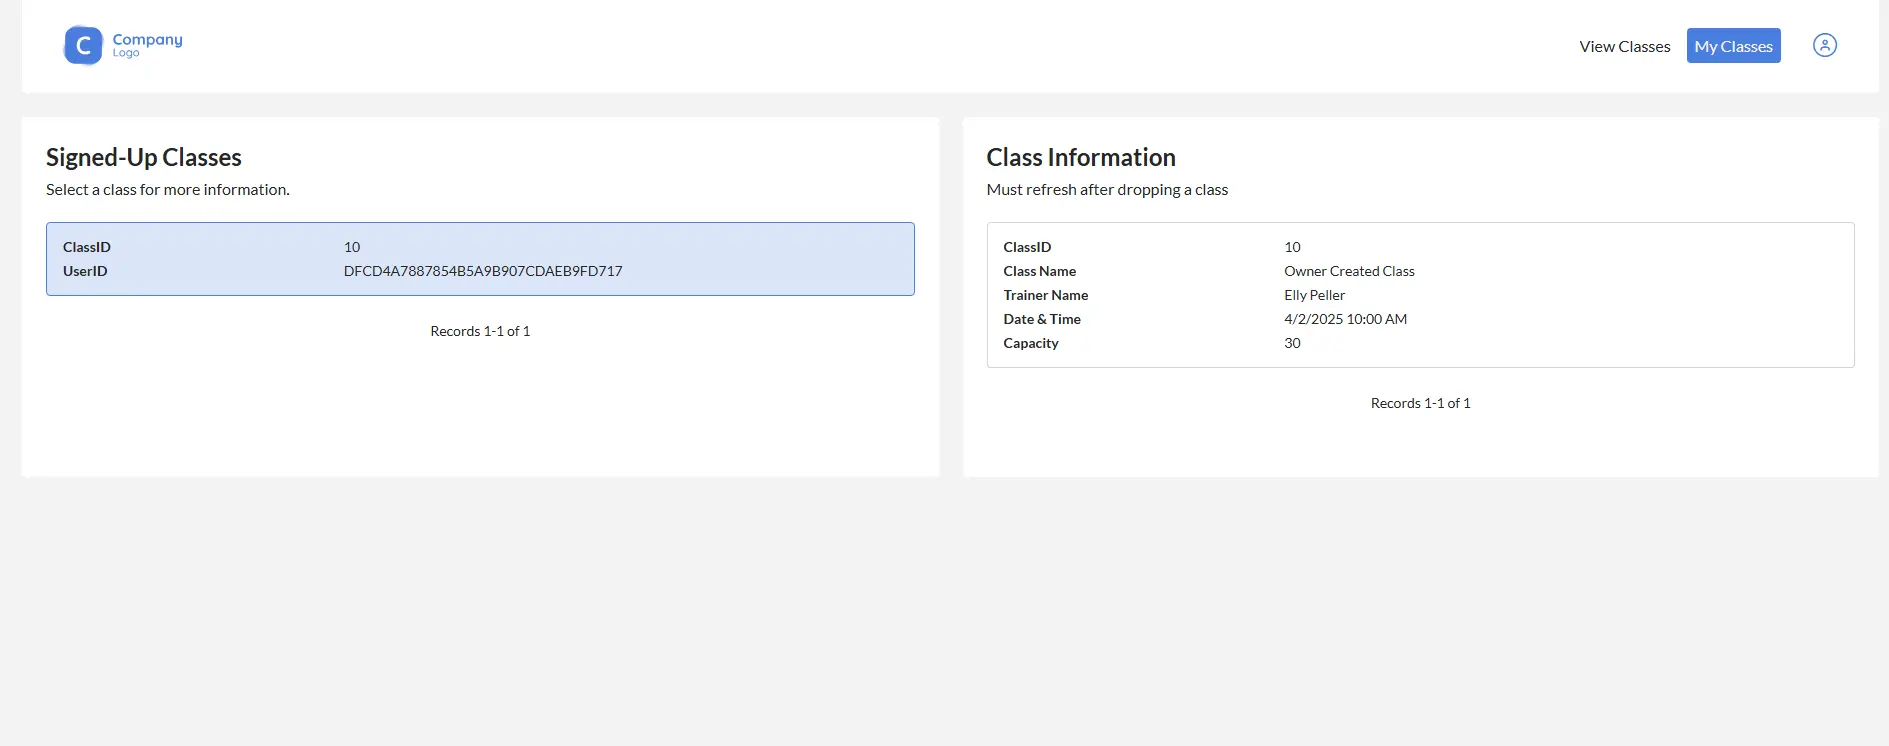The image size is (1889, 746).
Task: Click the Company Logo text
Action: [147, 44]
